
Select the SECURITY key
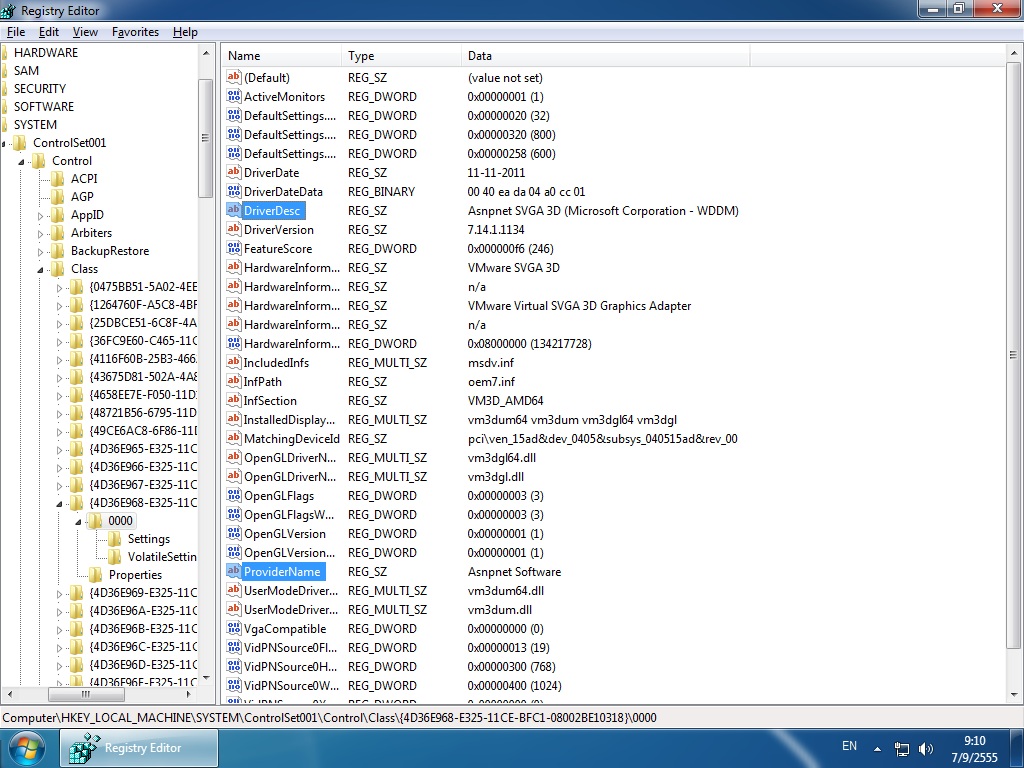point(40,88)
